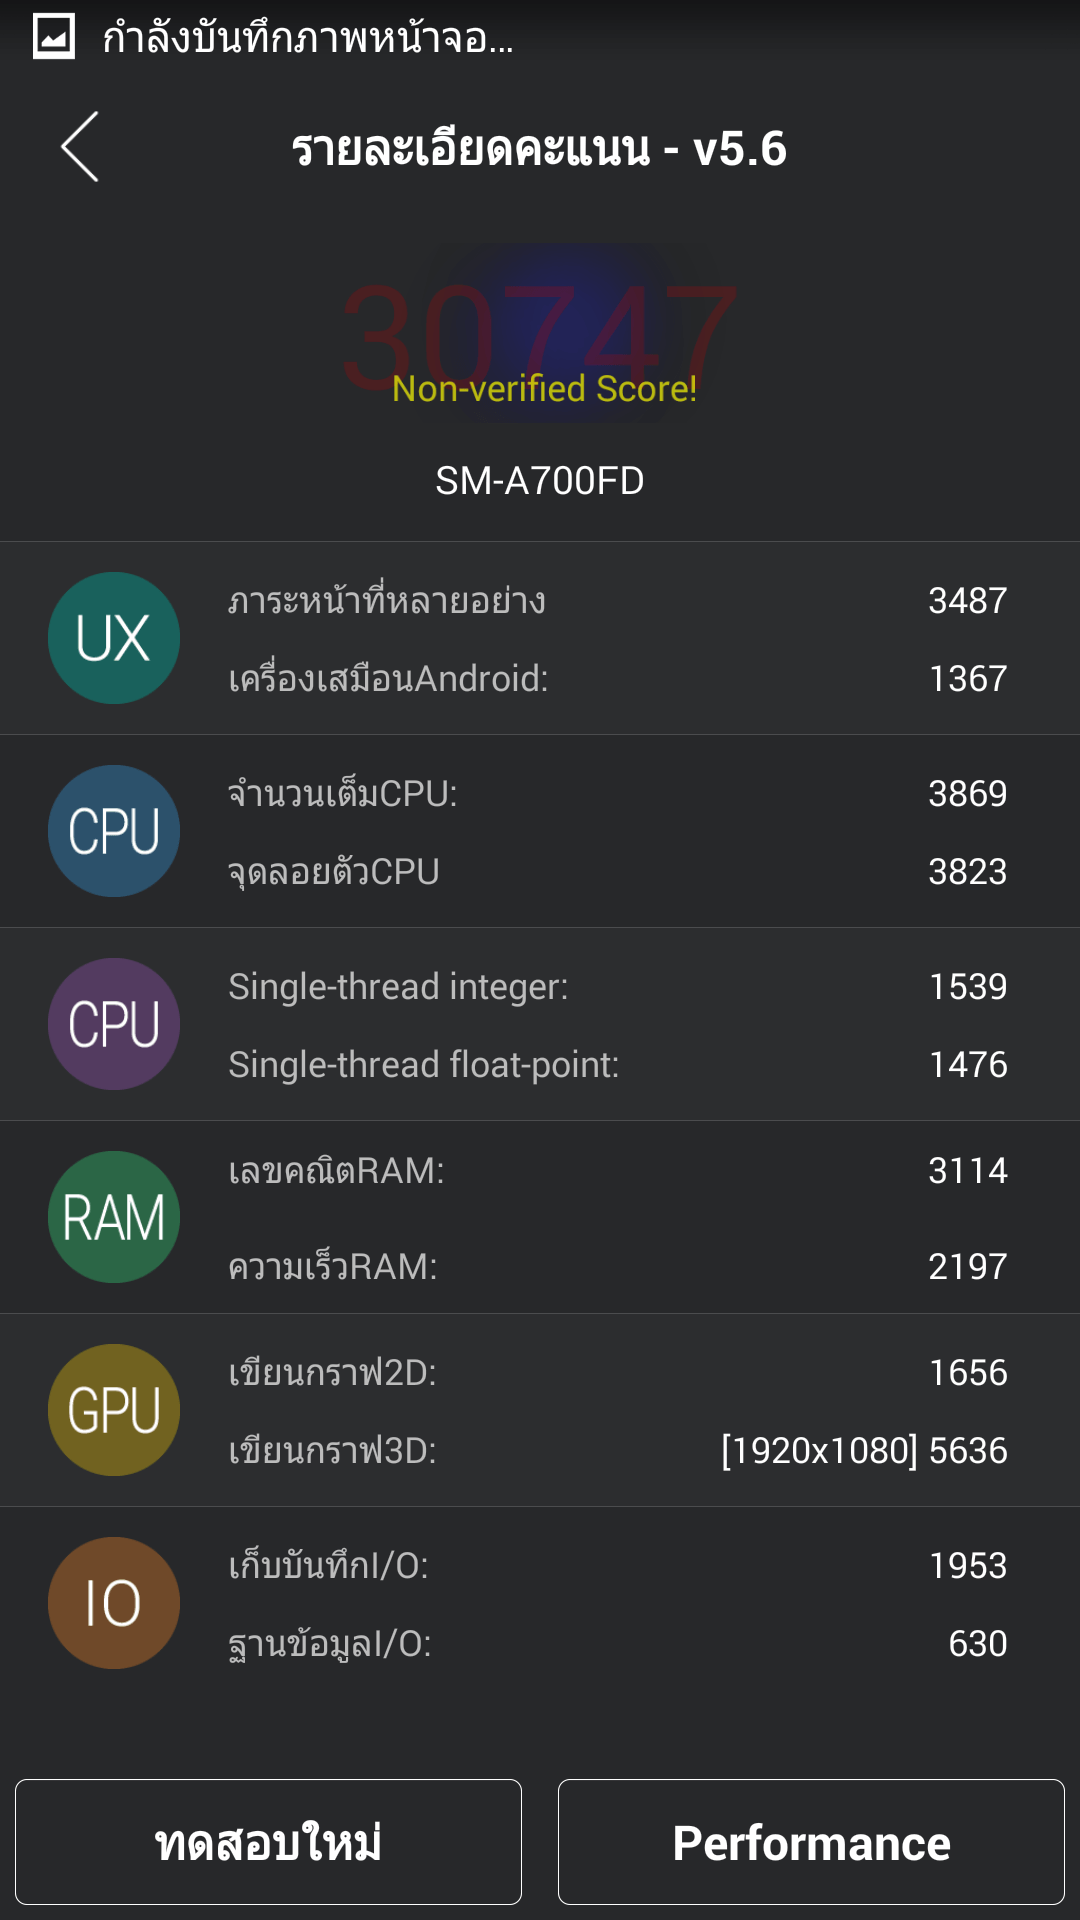Viewport: 1080px width, 1920px height.
Task: Tap the ฐานข้อมูลI/O database row
Action: [x=617, y=1644]
